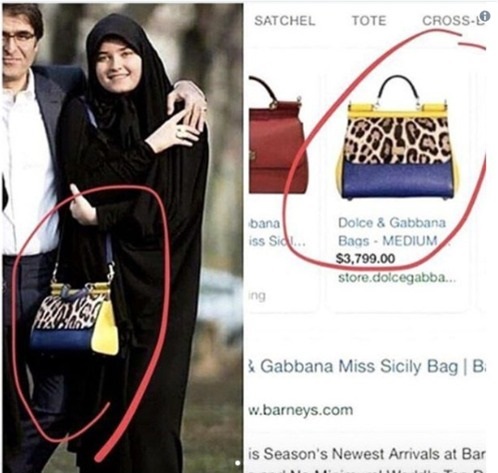This screenshot has width=498, height=473.
Task: Click the partially visible 'ing' shopping label
Action: click(257, 296)
